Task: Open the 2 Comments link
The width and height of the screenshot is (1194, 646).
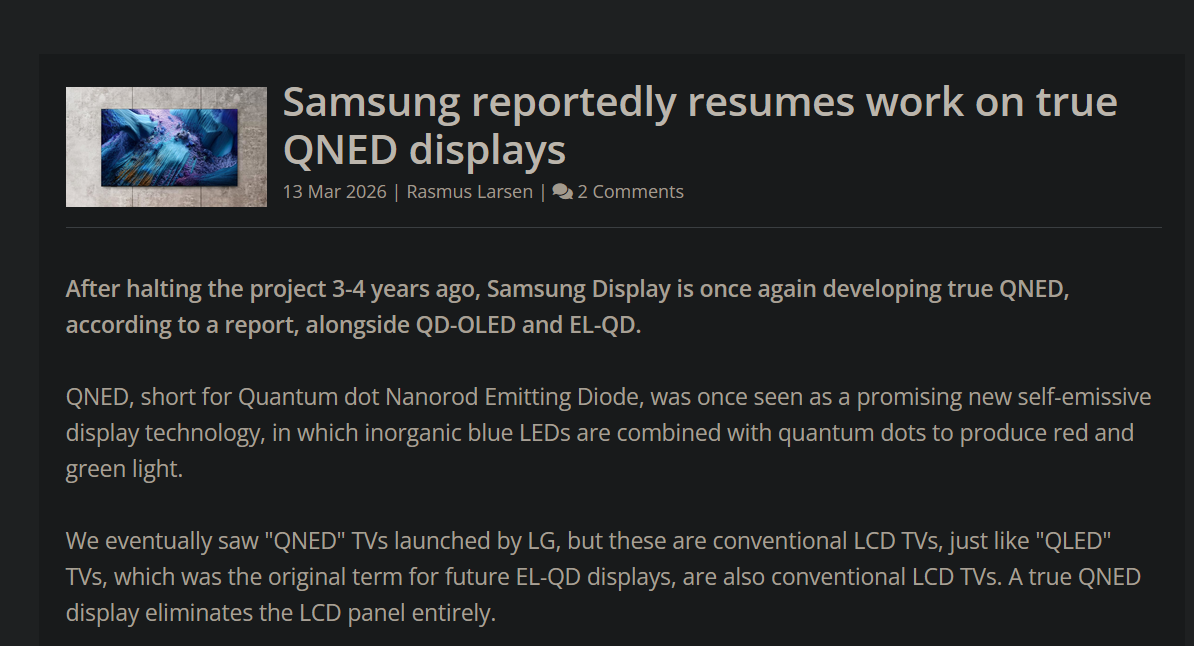Action: pos(630,191)
